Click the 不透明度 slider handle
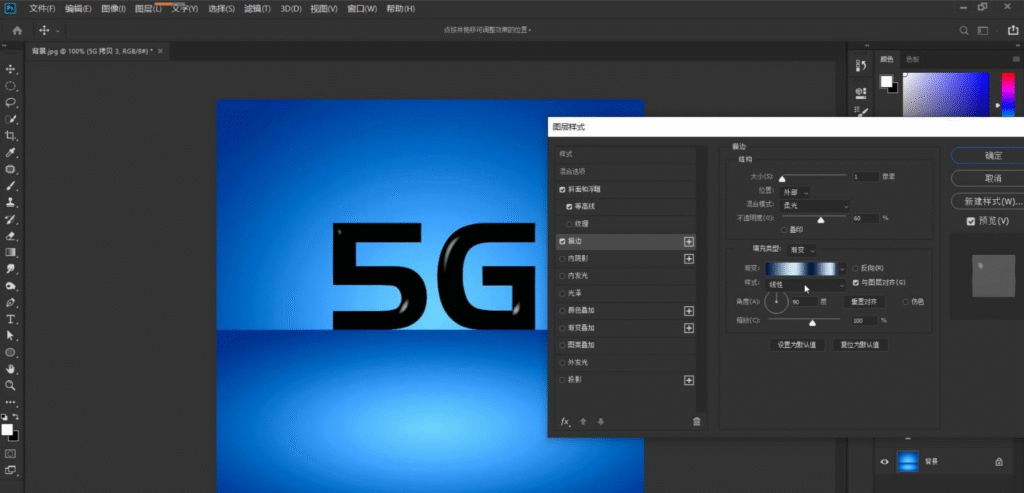The height and width of the screenshot is (493, 1024). click(821, 220)
